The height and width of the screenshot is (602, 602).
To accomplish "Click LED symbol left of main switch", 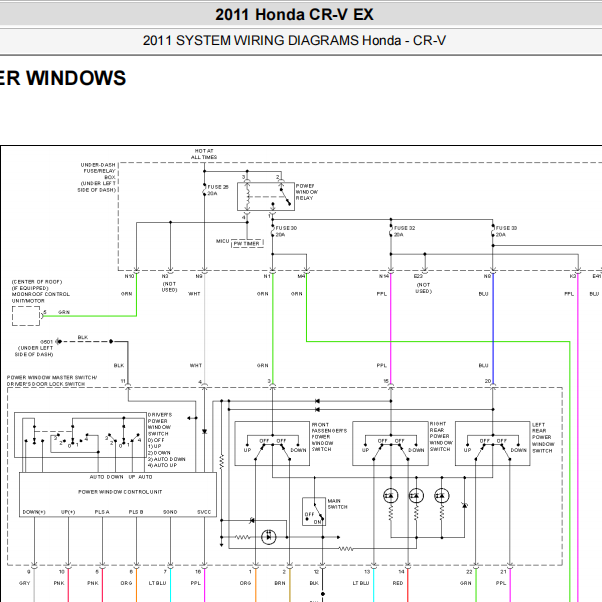I will (x=268, y=537).
